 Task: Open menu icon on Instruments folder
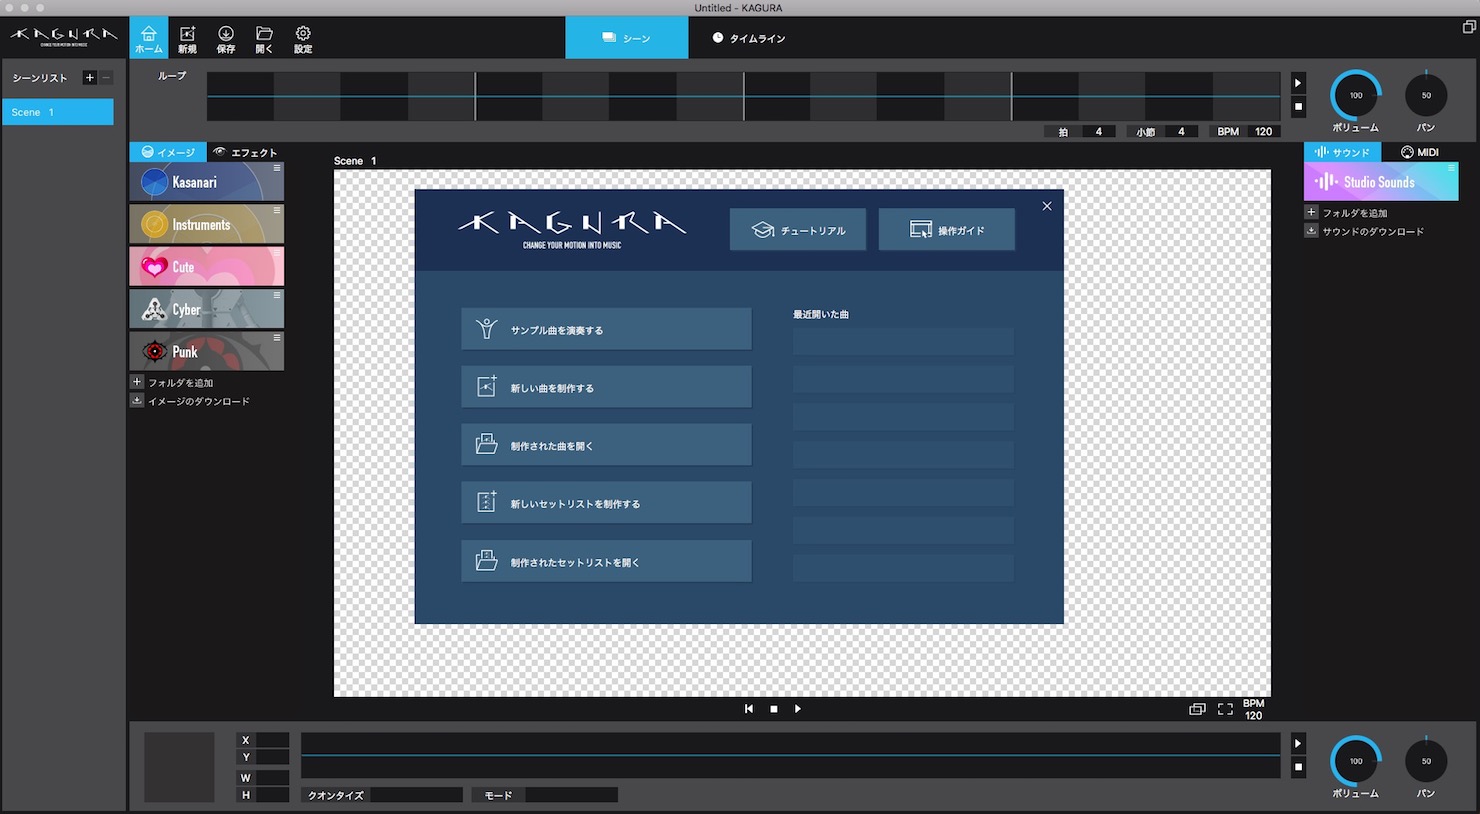pyautogui.click(x=277, y=210)
